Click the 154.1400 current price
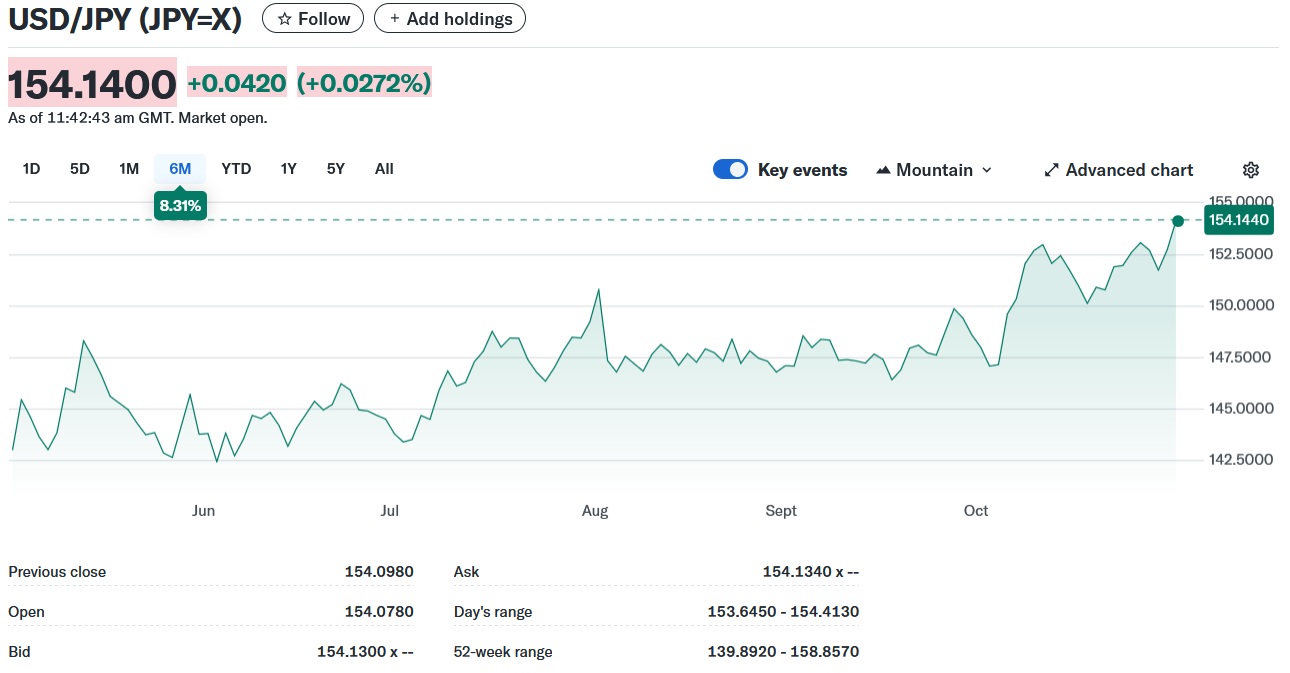This screenshot has width=1290, height=673. (92, 83)
